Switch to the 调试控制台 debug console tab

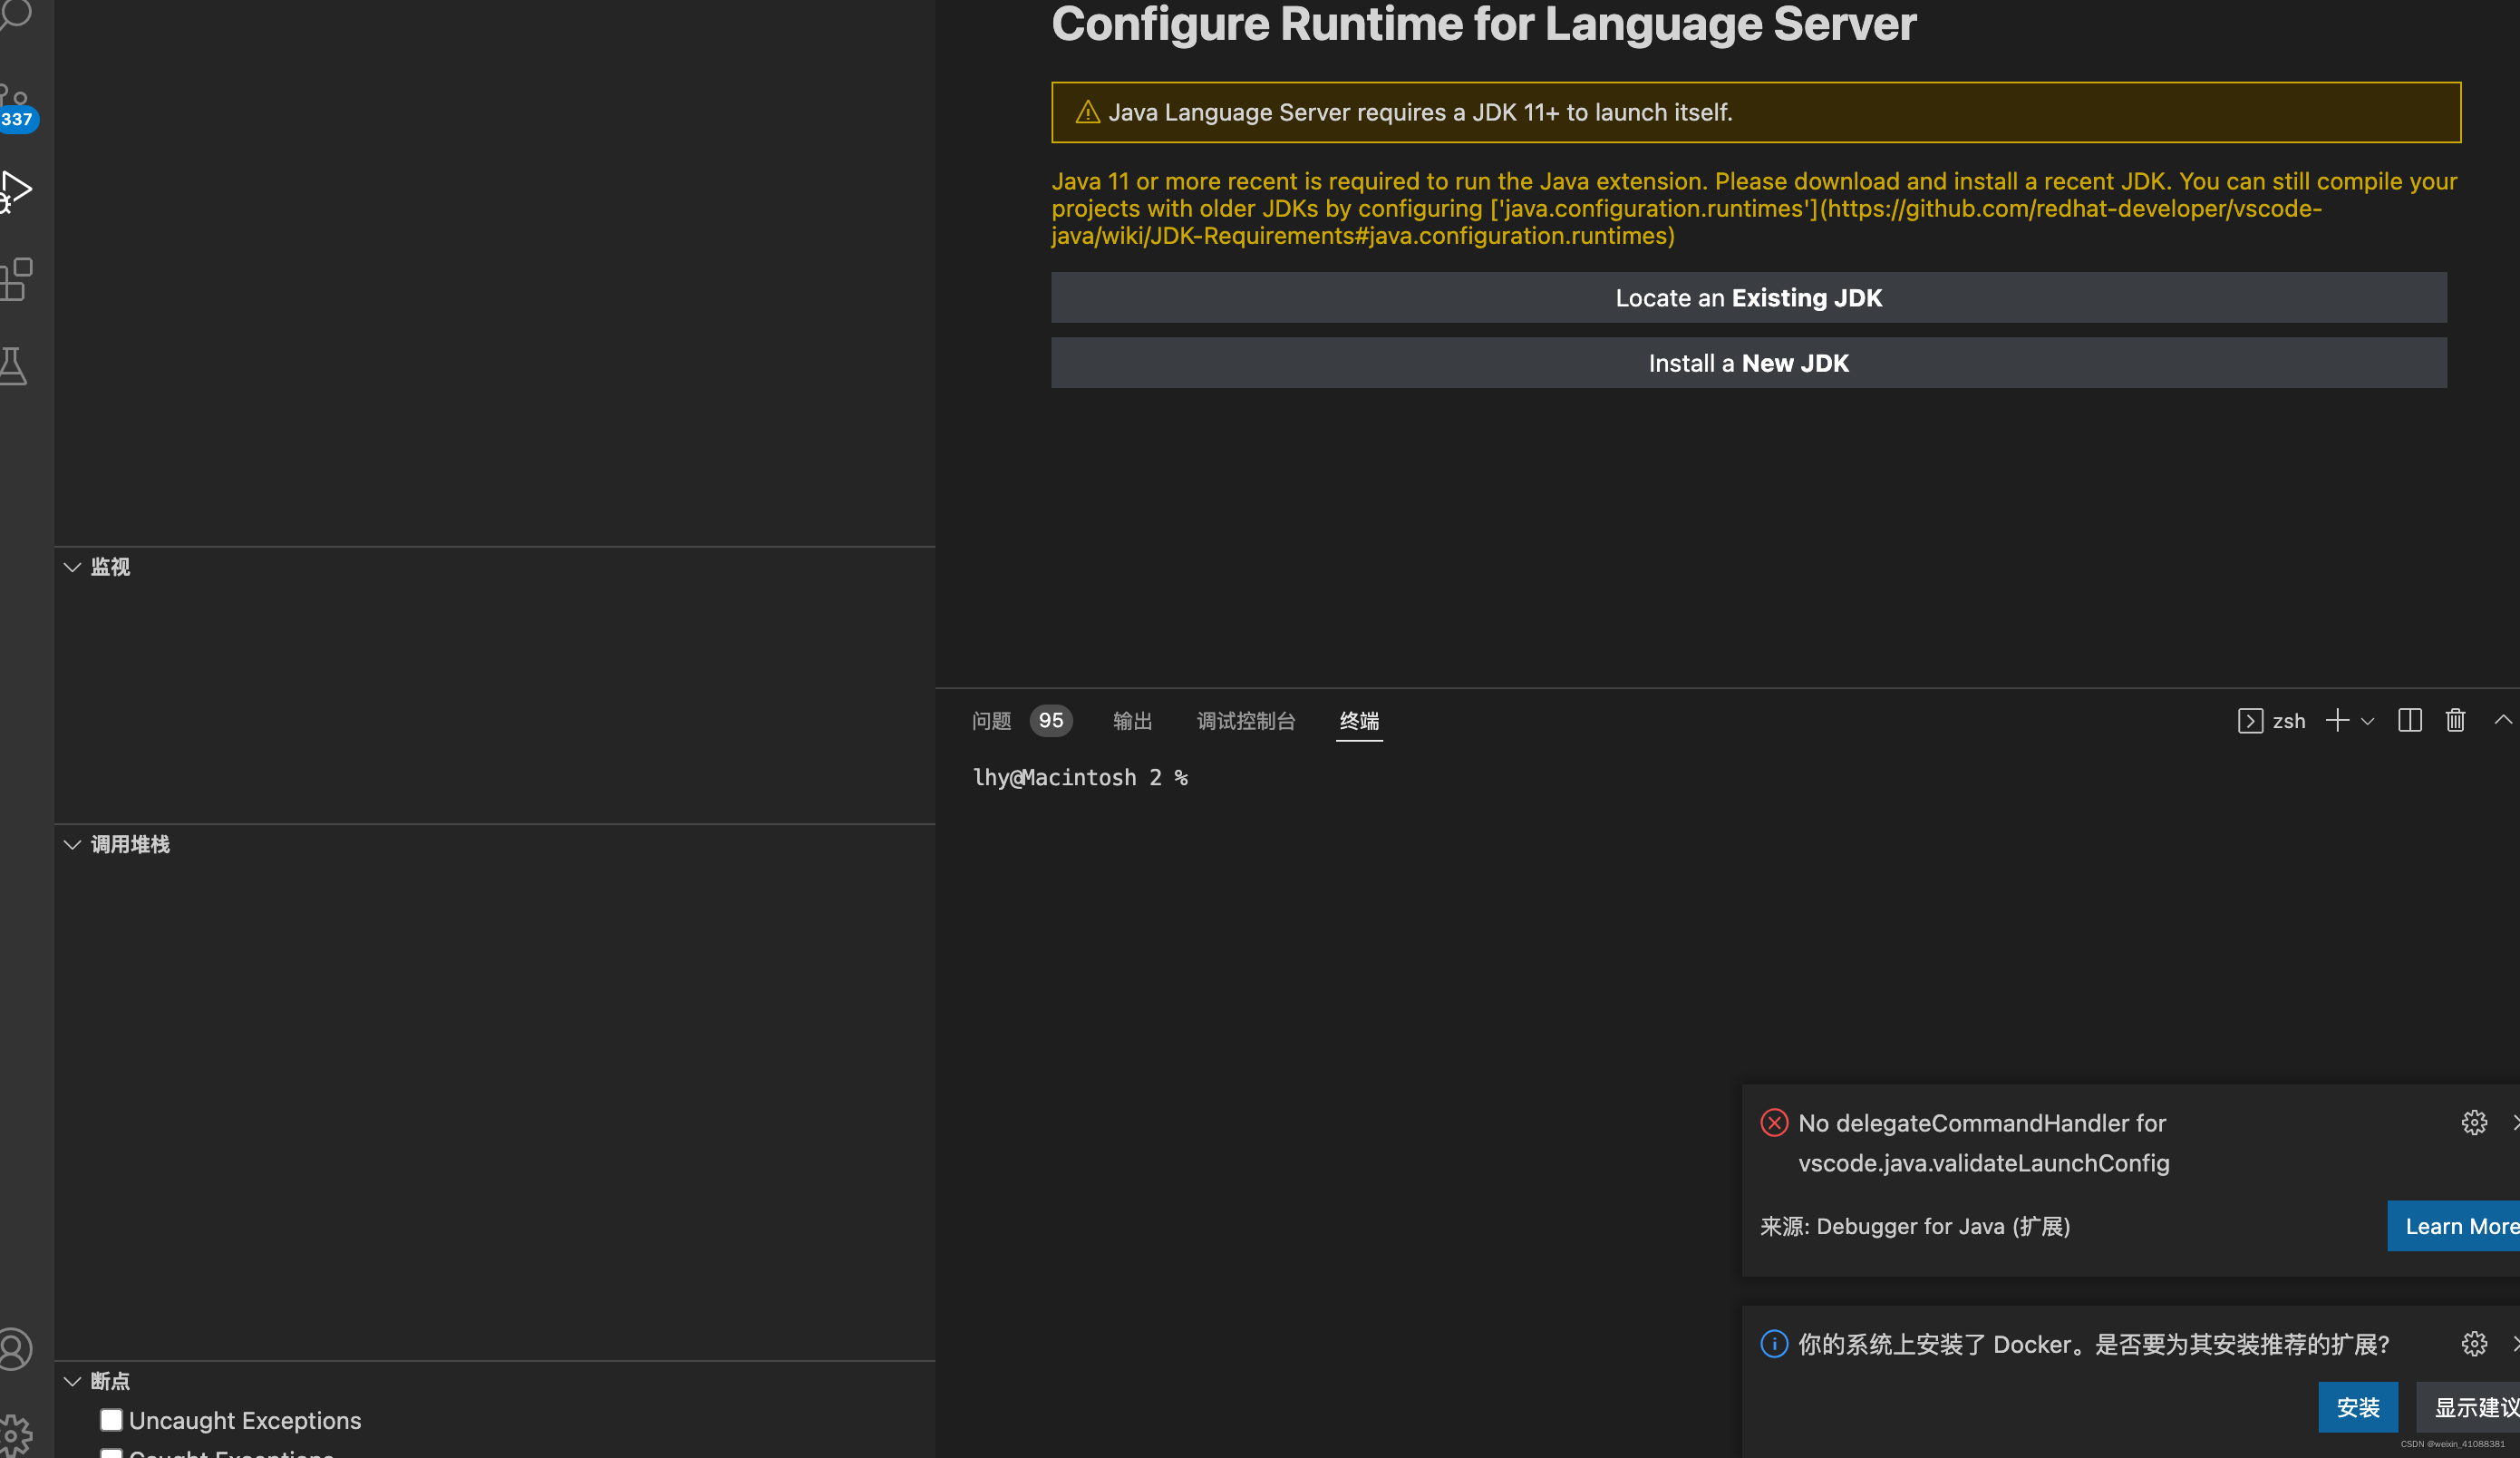(x=1245, y=720)
